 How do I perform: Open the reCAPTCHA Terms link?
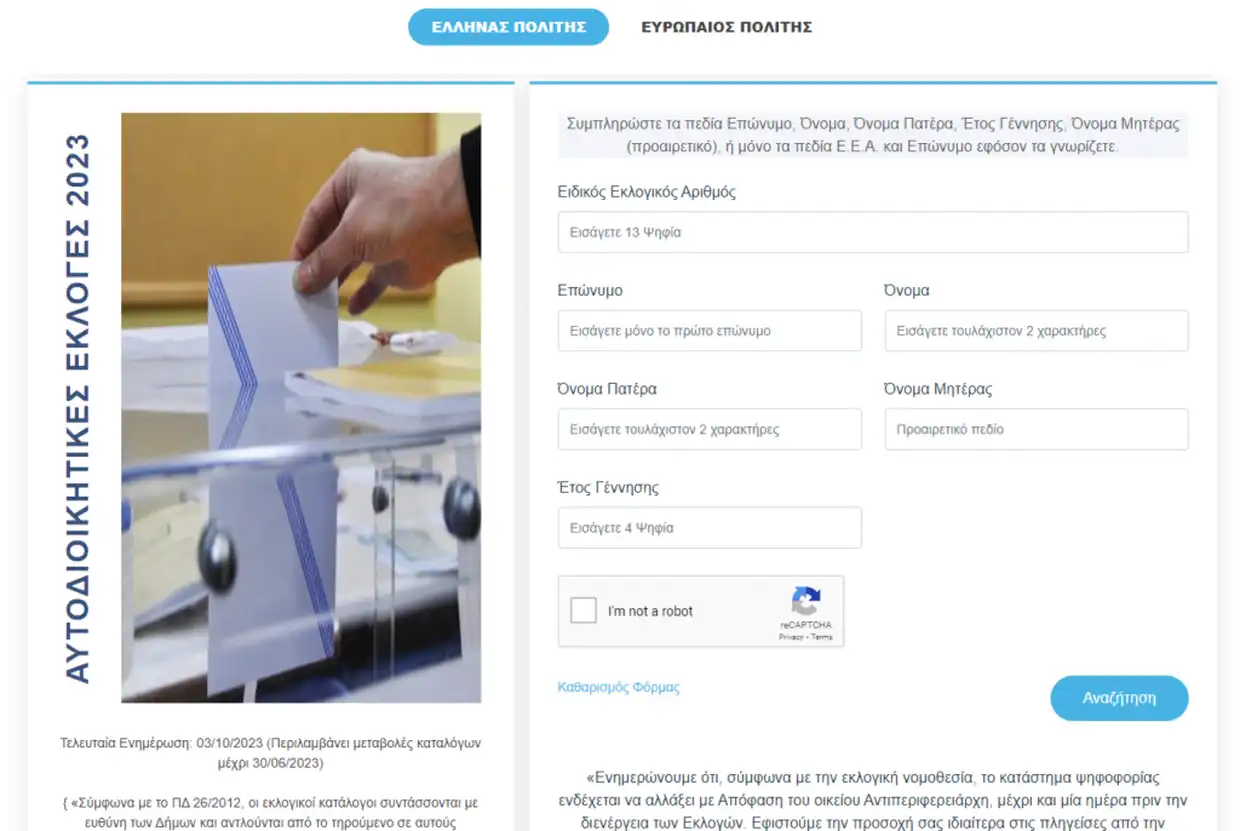[822, 637]
